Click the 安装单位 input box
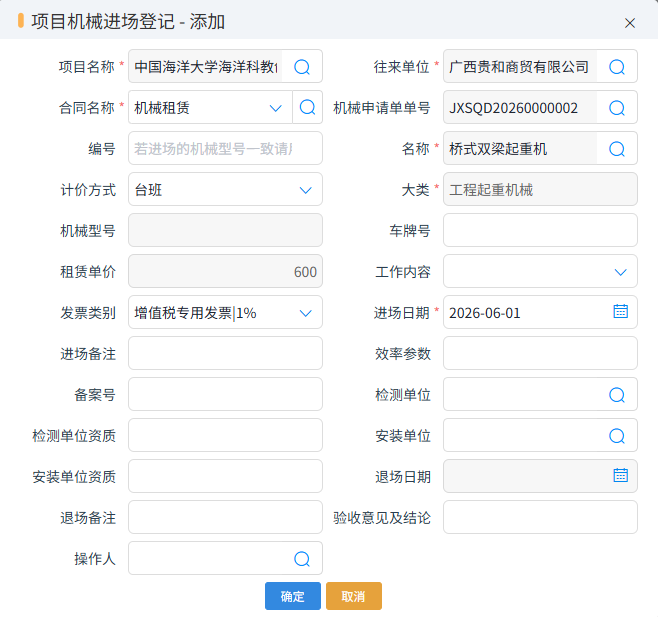Image resolution: width=658 pixels, height=617 pixels. [540, 435]
